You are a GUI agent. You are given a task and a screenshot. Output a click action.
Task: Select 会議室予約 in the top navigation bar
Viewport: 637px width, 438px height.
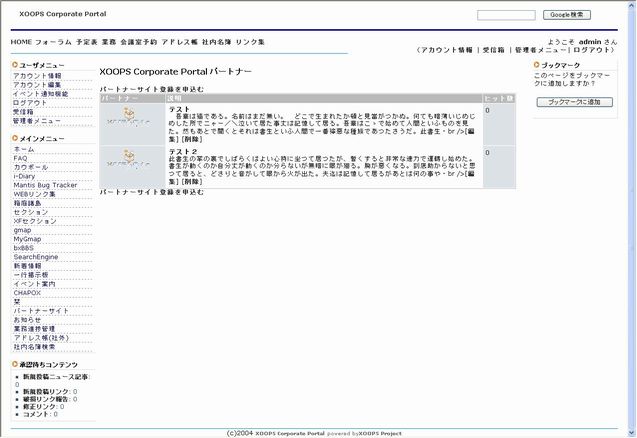pyautogui.click(x=138, y=42)
